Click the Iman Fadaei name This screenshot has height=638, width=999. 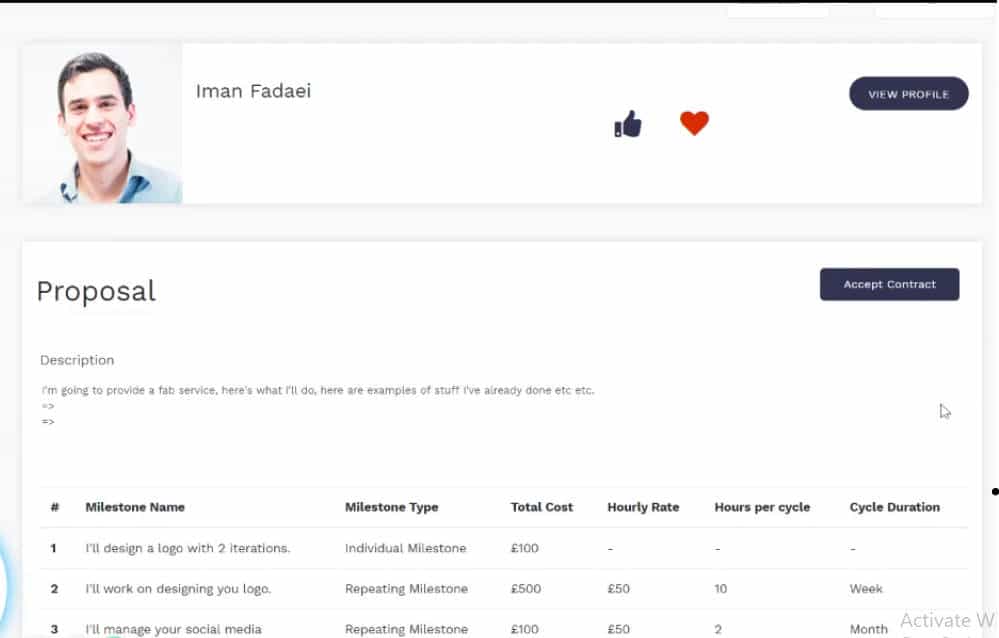tap(253, 91)
